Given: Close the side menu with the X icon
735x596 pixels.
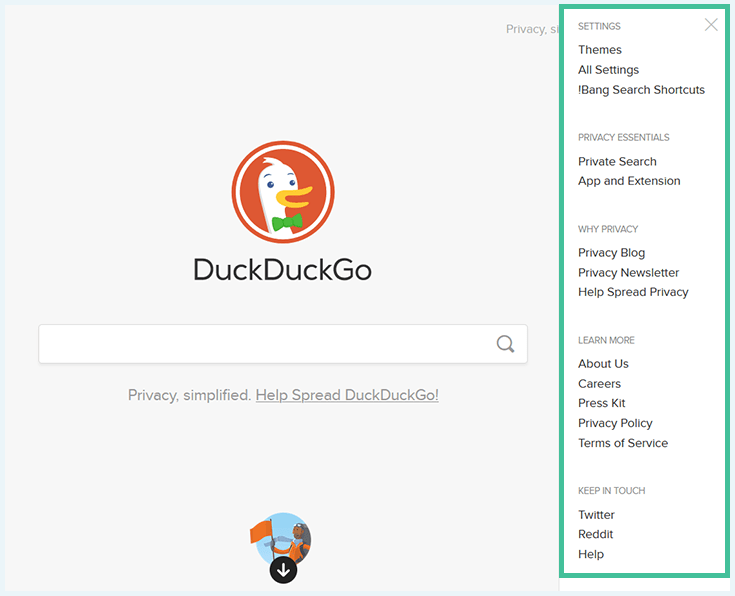Looking at the screenshot, I should point(711,24).
